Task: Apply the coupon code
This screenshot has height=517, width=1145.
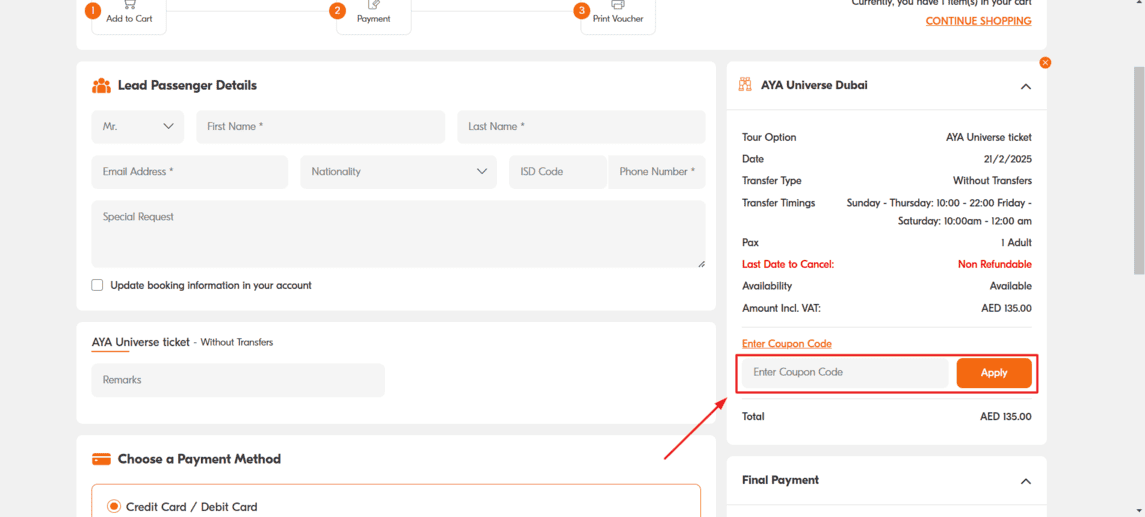Action: 994,372
